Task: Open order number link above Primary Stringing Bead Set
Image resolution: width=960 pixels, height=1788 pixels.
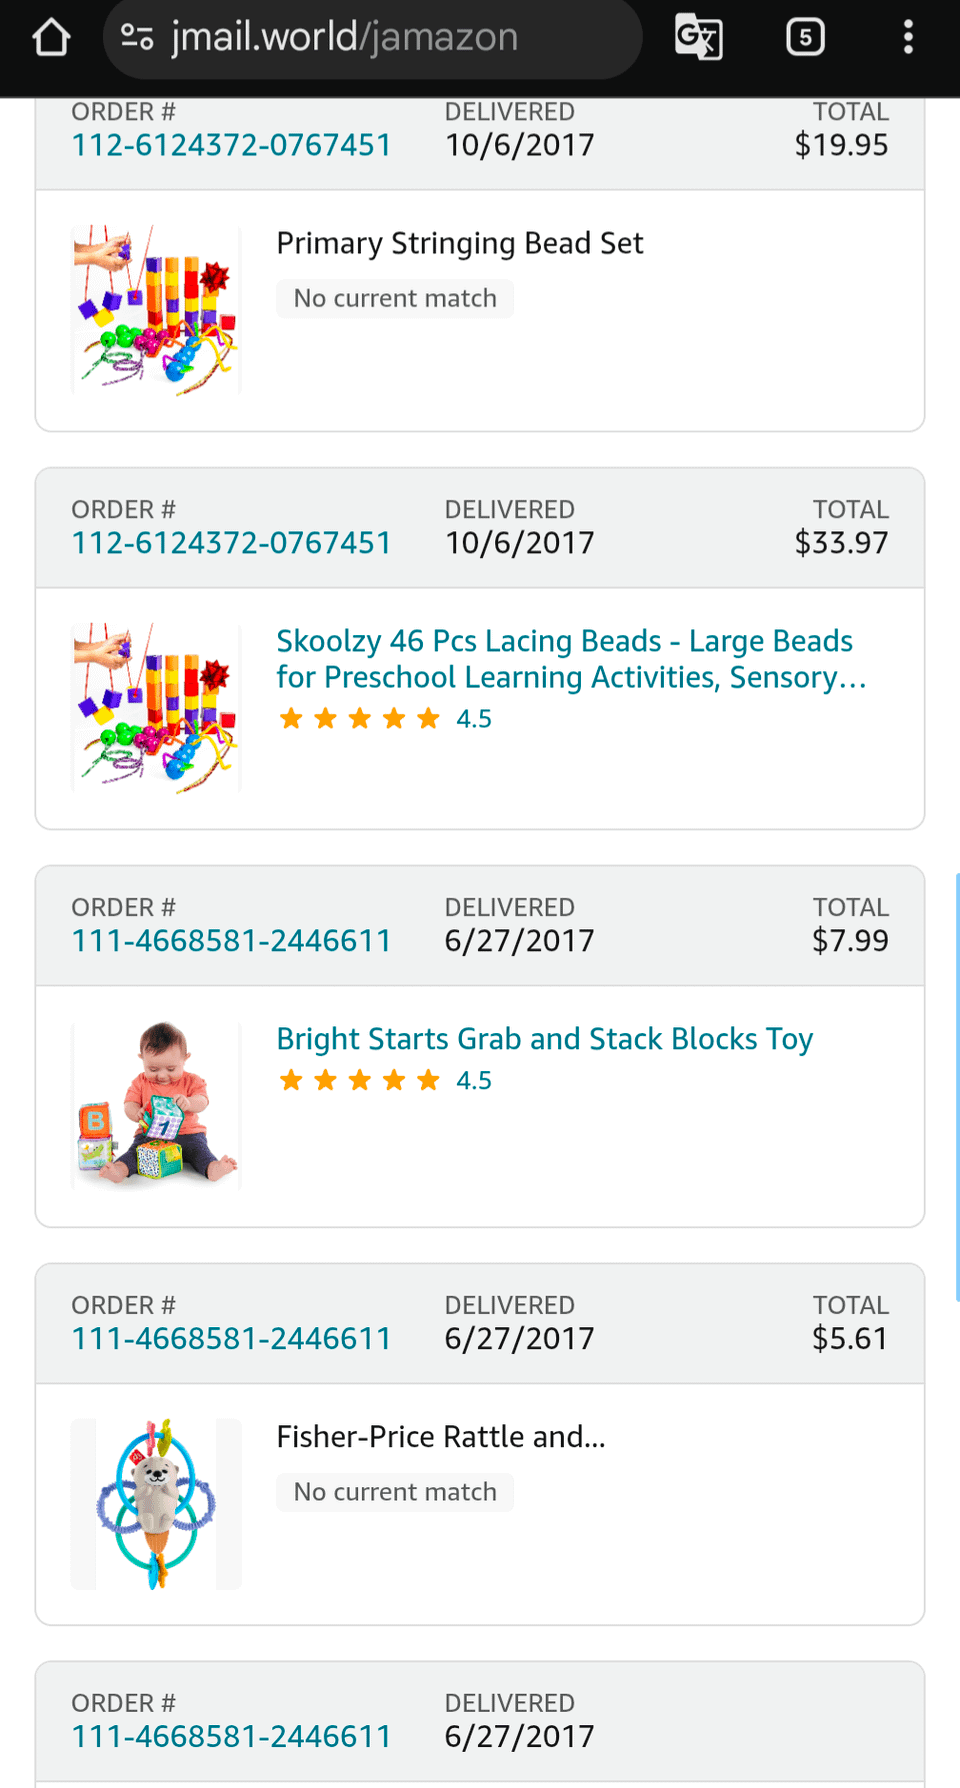Action: coord(231,146)
